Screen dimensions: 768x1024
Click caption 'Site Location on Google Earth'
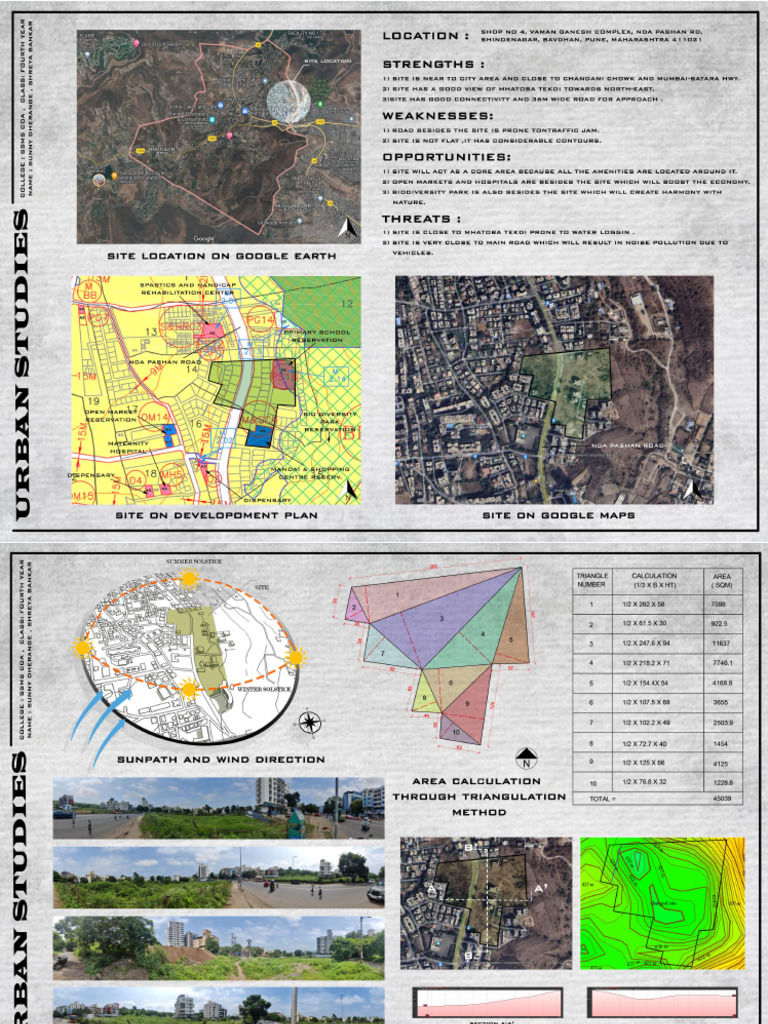[x=221, y=256]
